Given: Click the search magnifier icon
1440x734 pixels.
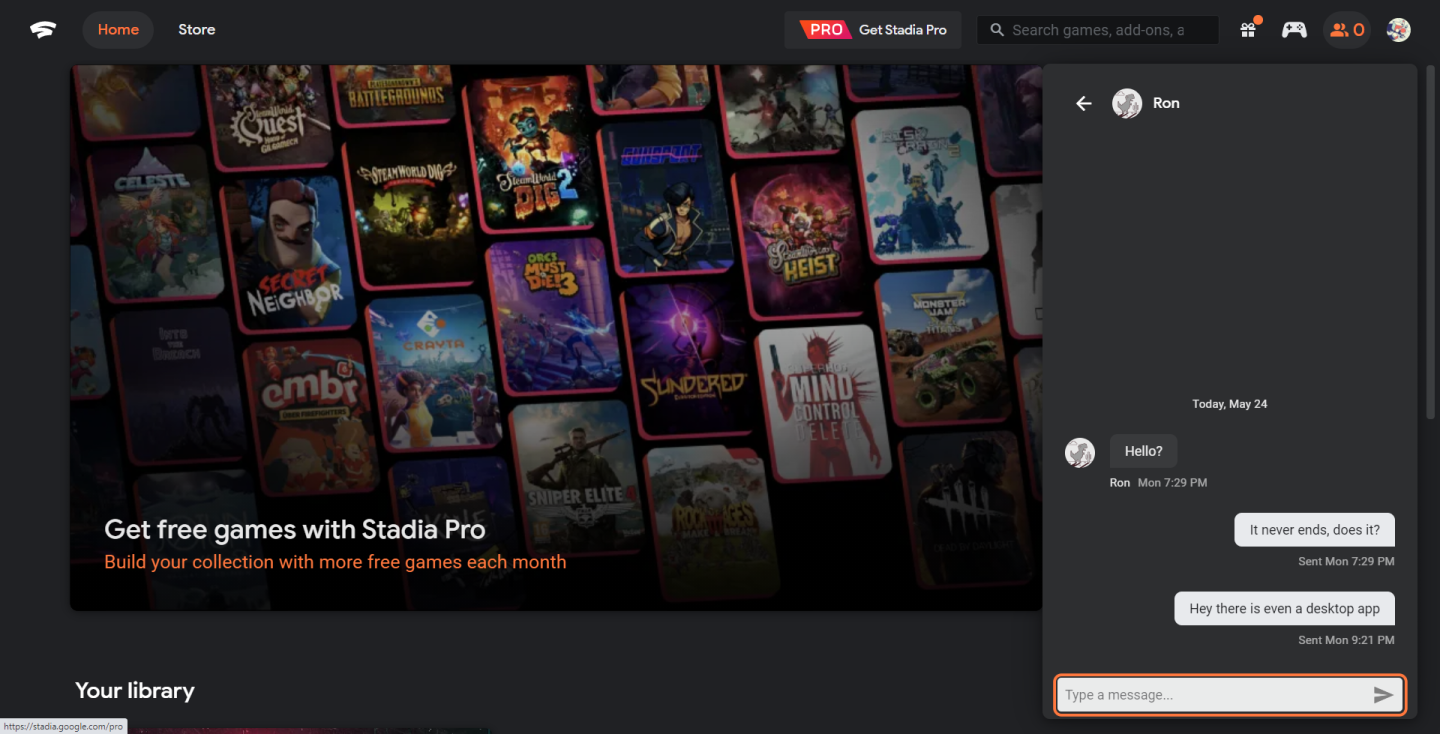Looking at the screenshot, I should point(996,30).
